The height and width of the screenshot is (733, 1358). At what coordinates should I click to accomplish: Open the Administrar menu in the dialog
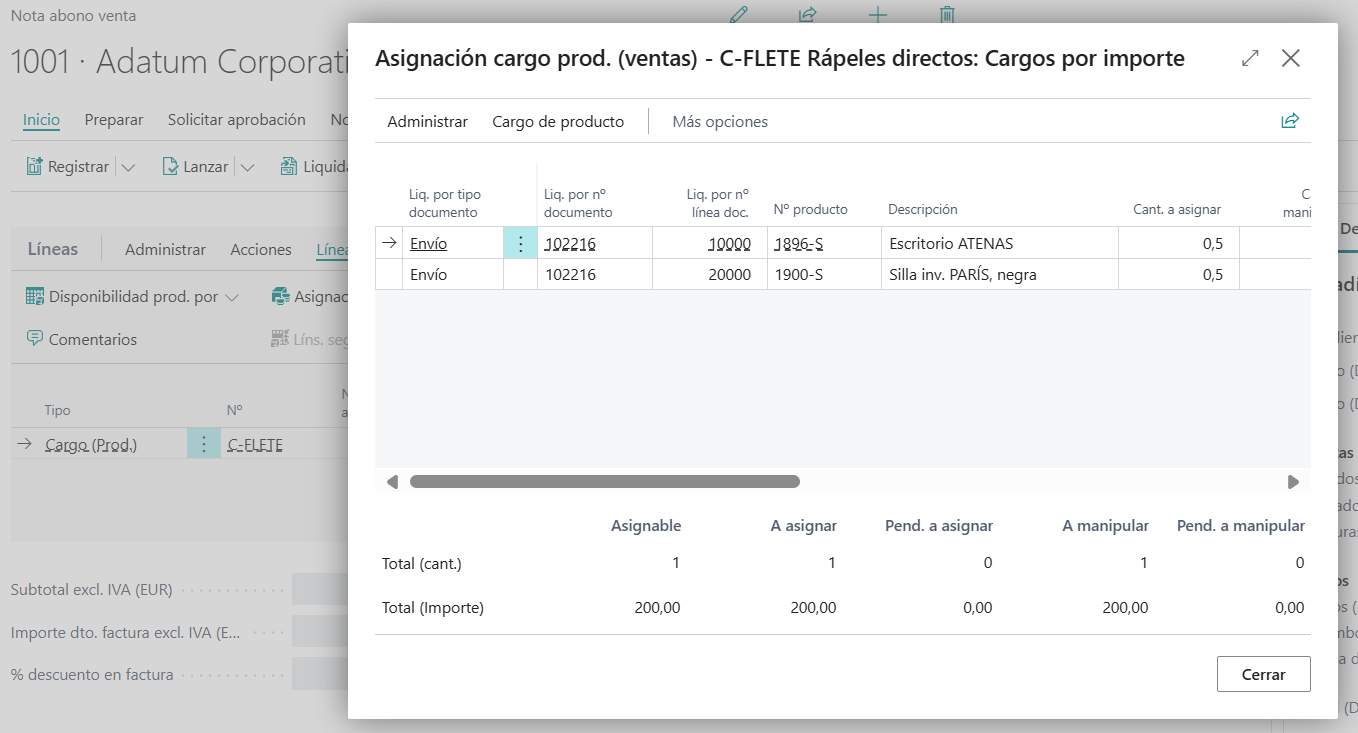point(427,122)
